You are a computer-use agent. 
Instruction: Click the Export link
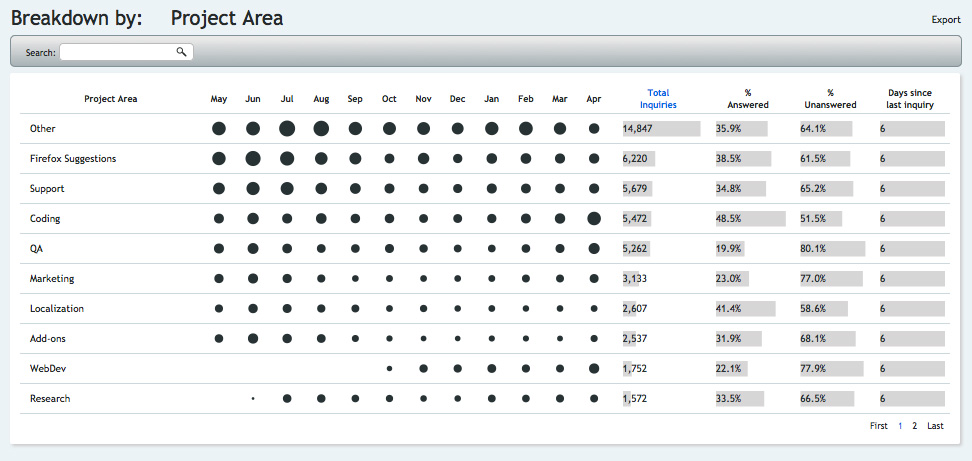[945, 20]
